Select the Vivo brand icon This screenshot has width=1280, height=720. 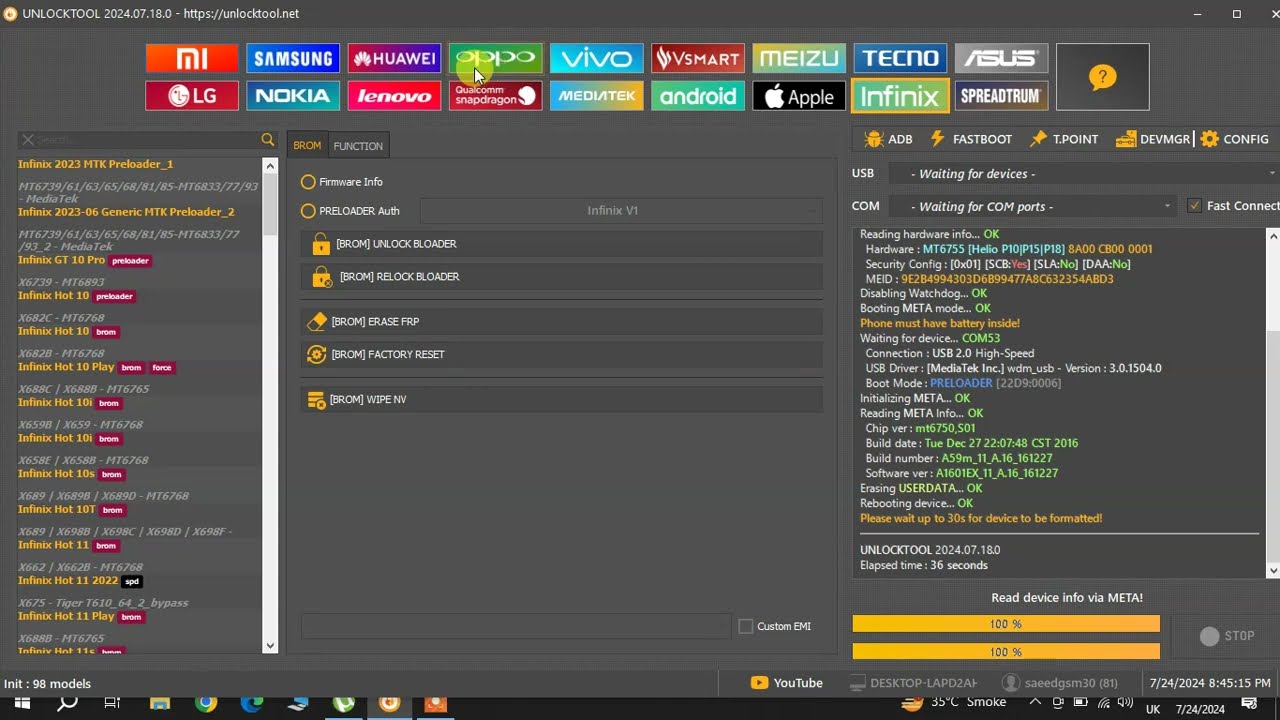(x=596, y=58)
